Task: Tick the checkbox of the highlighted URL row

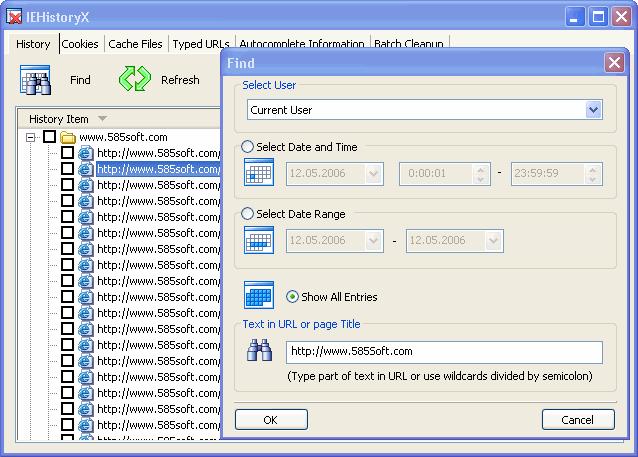Action: pos(68,168)
